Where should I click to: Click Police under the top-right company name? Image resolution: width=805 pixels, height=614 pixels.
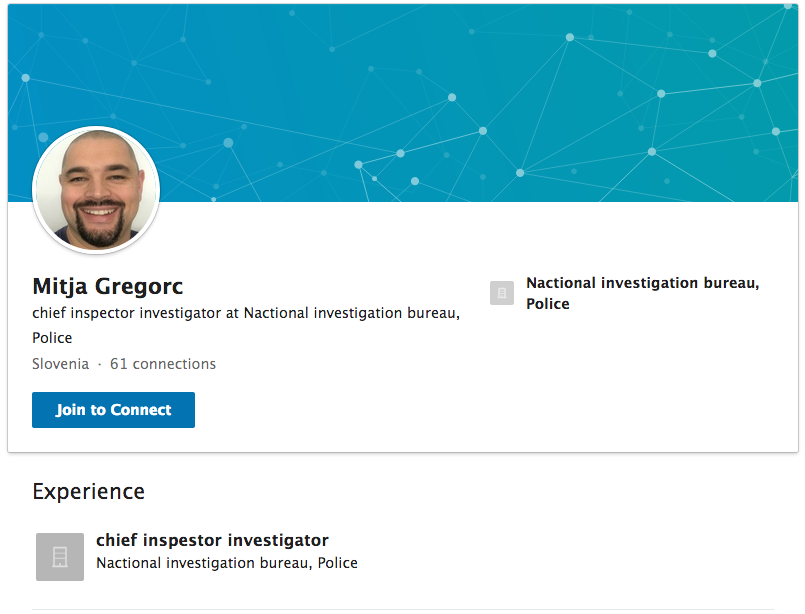coord(548,304)
